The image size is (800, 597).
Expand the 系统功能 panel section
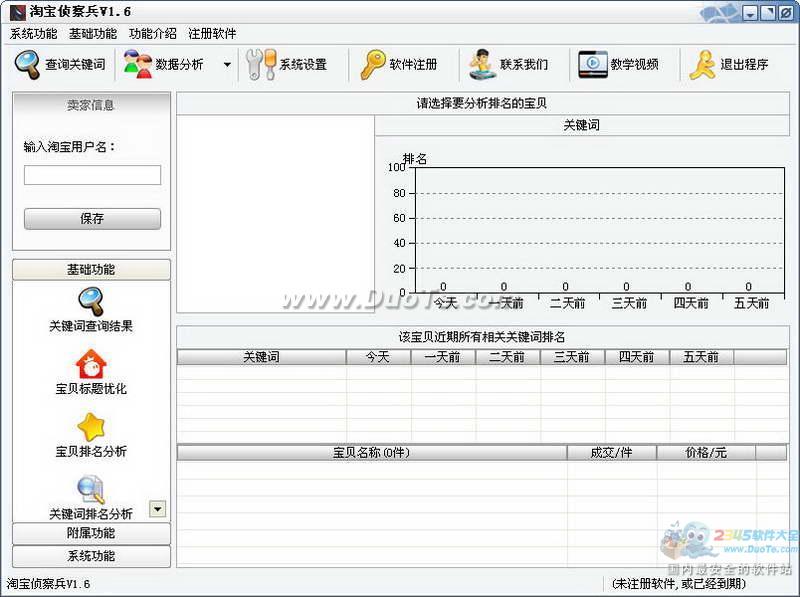click(x=91, y=556)
